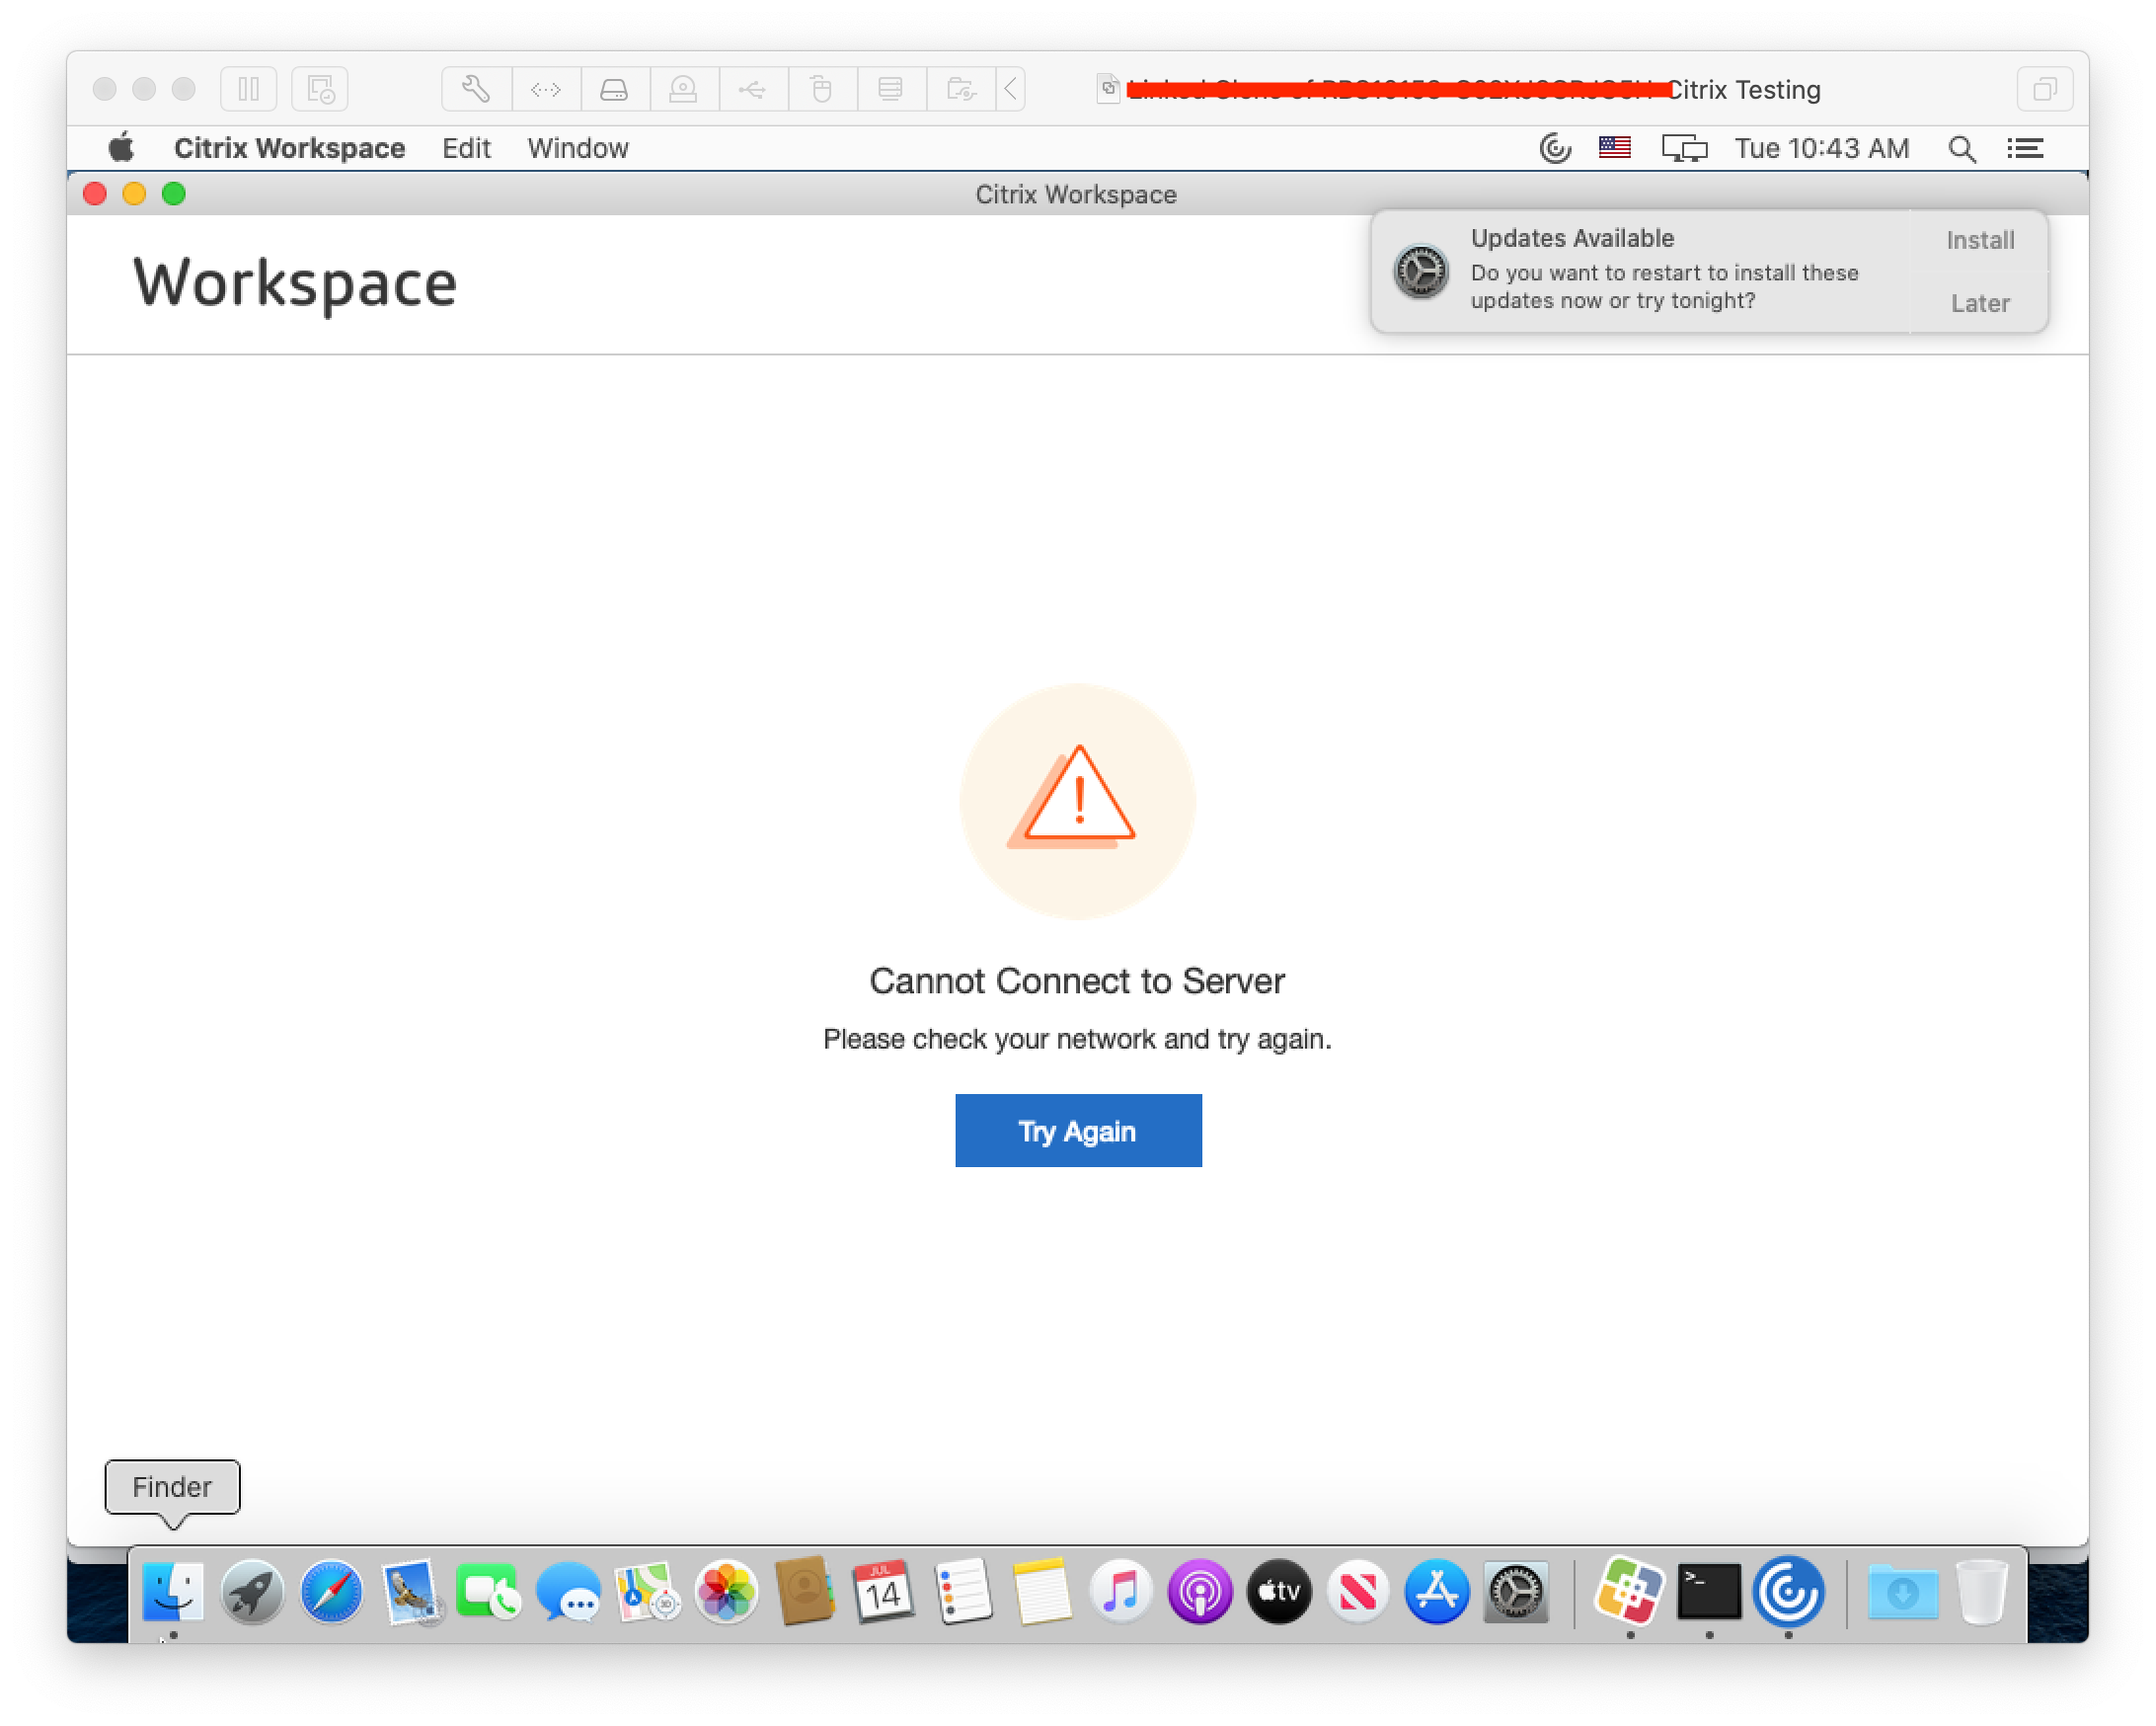Pause the virtual machine using the toolbar
This screenshot has width=2156, height=1726.
(248, 89)
